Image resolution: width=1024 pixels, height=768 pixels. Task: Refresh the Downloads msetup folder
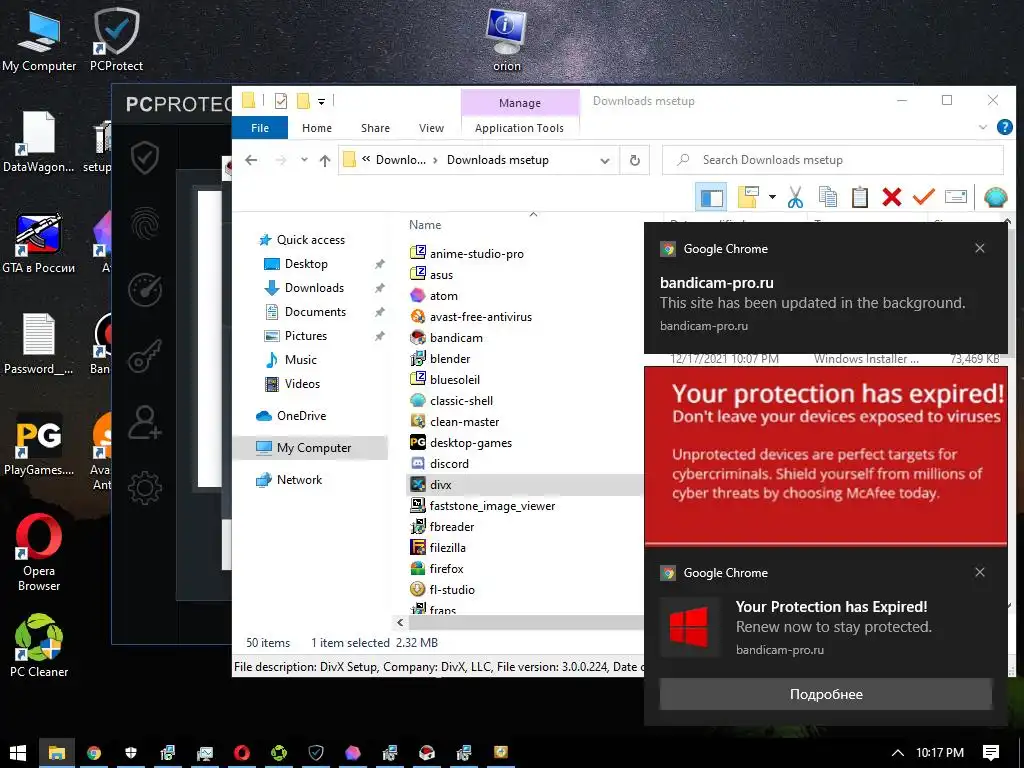click(x=635, y=160)
